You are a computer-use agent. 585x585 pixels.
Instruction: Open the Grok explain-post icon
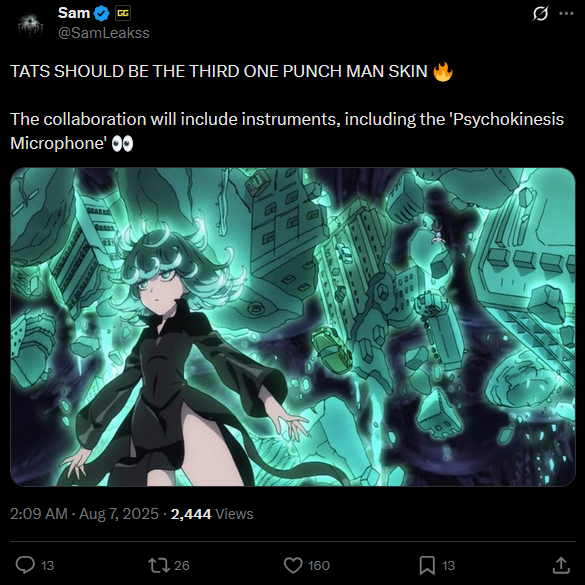(540, 14)
